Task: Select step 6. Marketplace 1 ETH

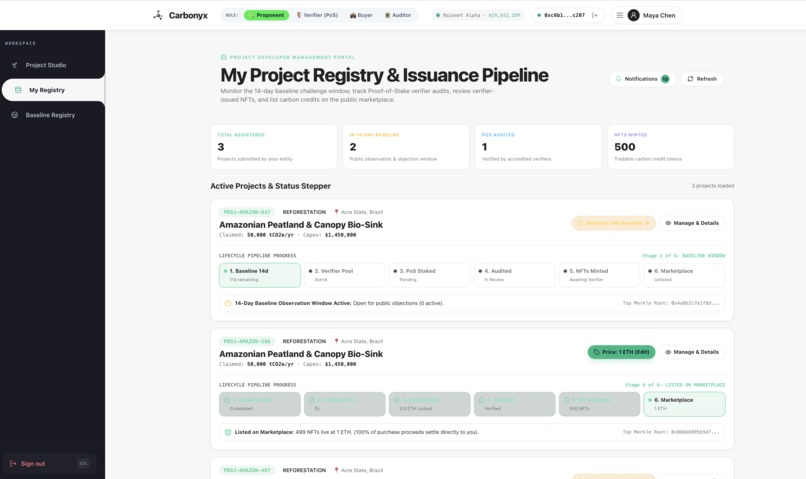Action: tap(684, 404)
